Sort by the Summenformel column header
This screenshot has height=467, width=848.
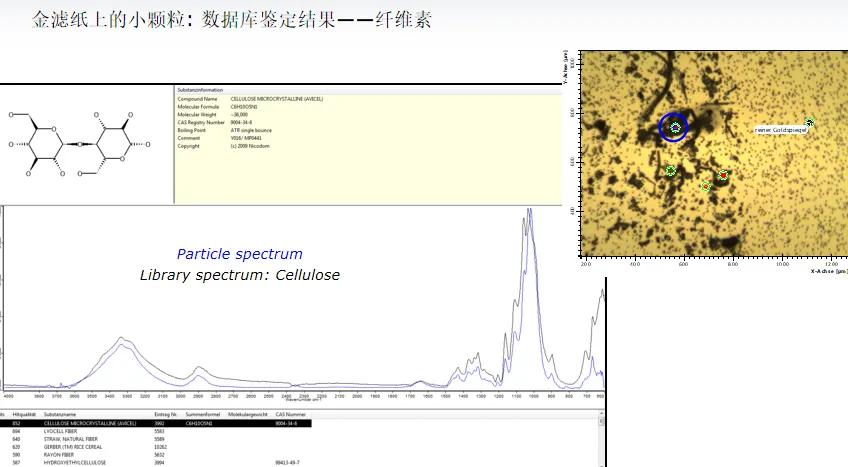pos(203,415)
